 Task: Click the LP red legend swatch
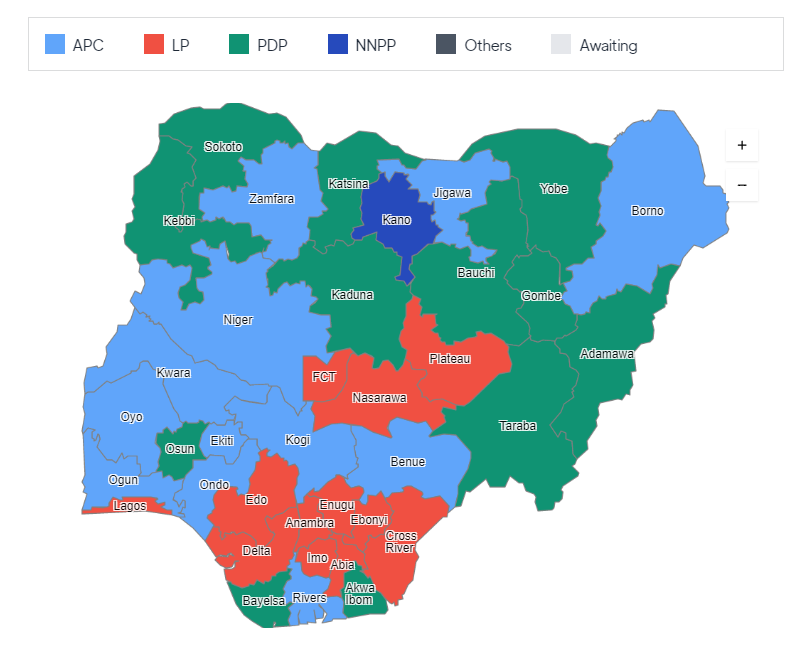(x=154, y=44)
